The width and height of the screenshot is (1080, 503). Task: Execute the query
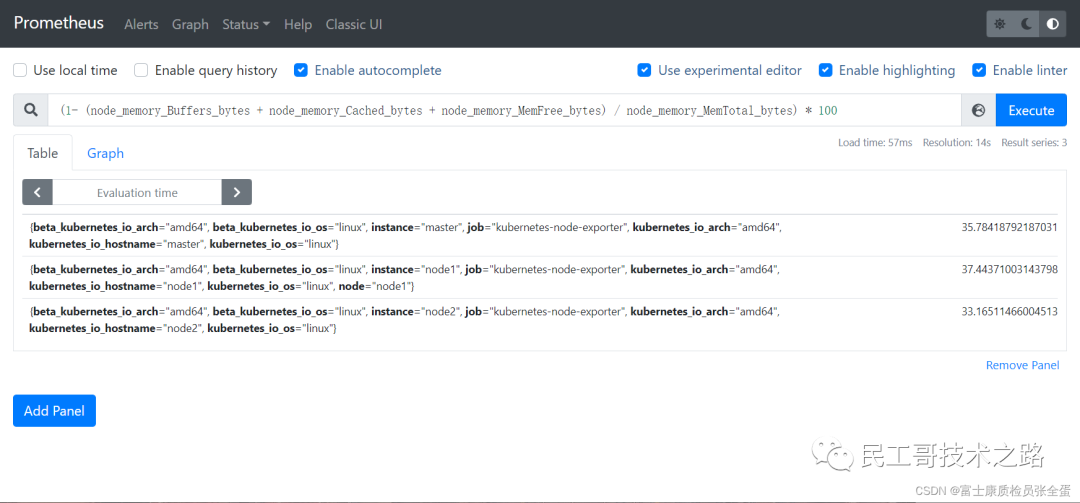click(x=1031, y=110)
